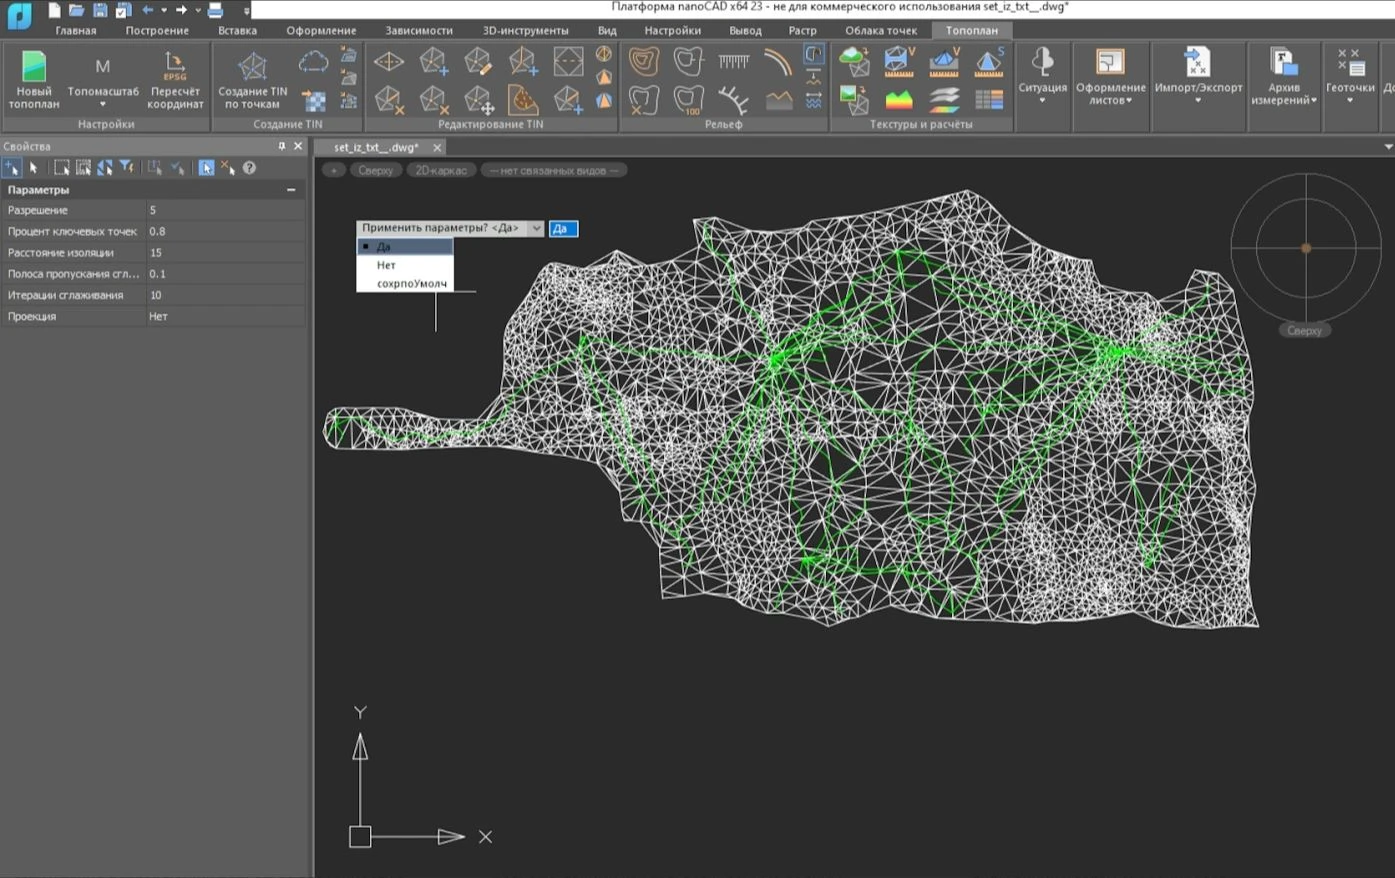Open the Главная ribbon tab
The width and height of the screenshot is (1395, 878).
click(76, 30)
